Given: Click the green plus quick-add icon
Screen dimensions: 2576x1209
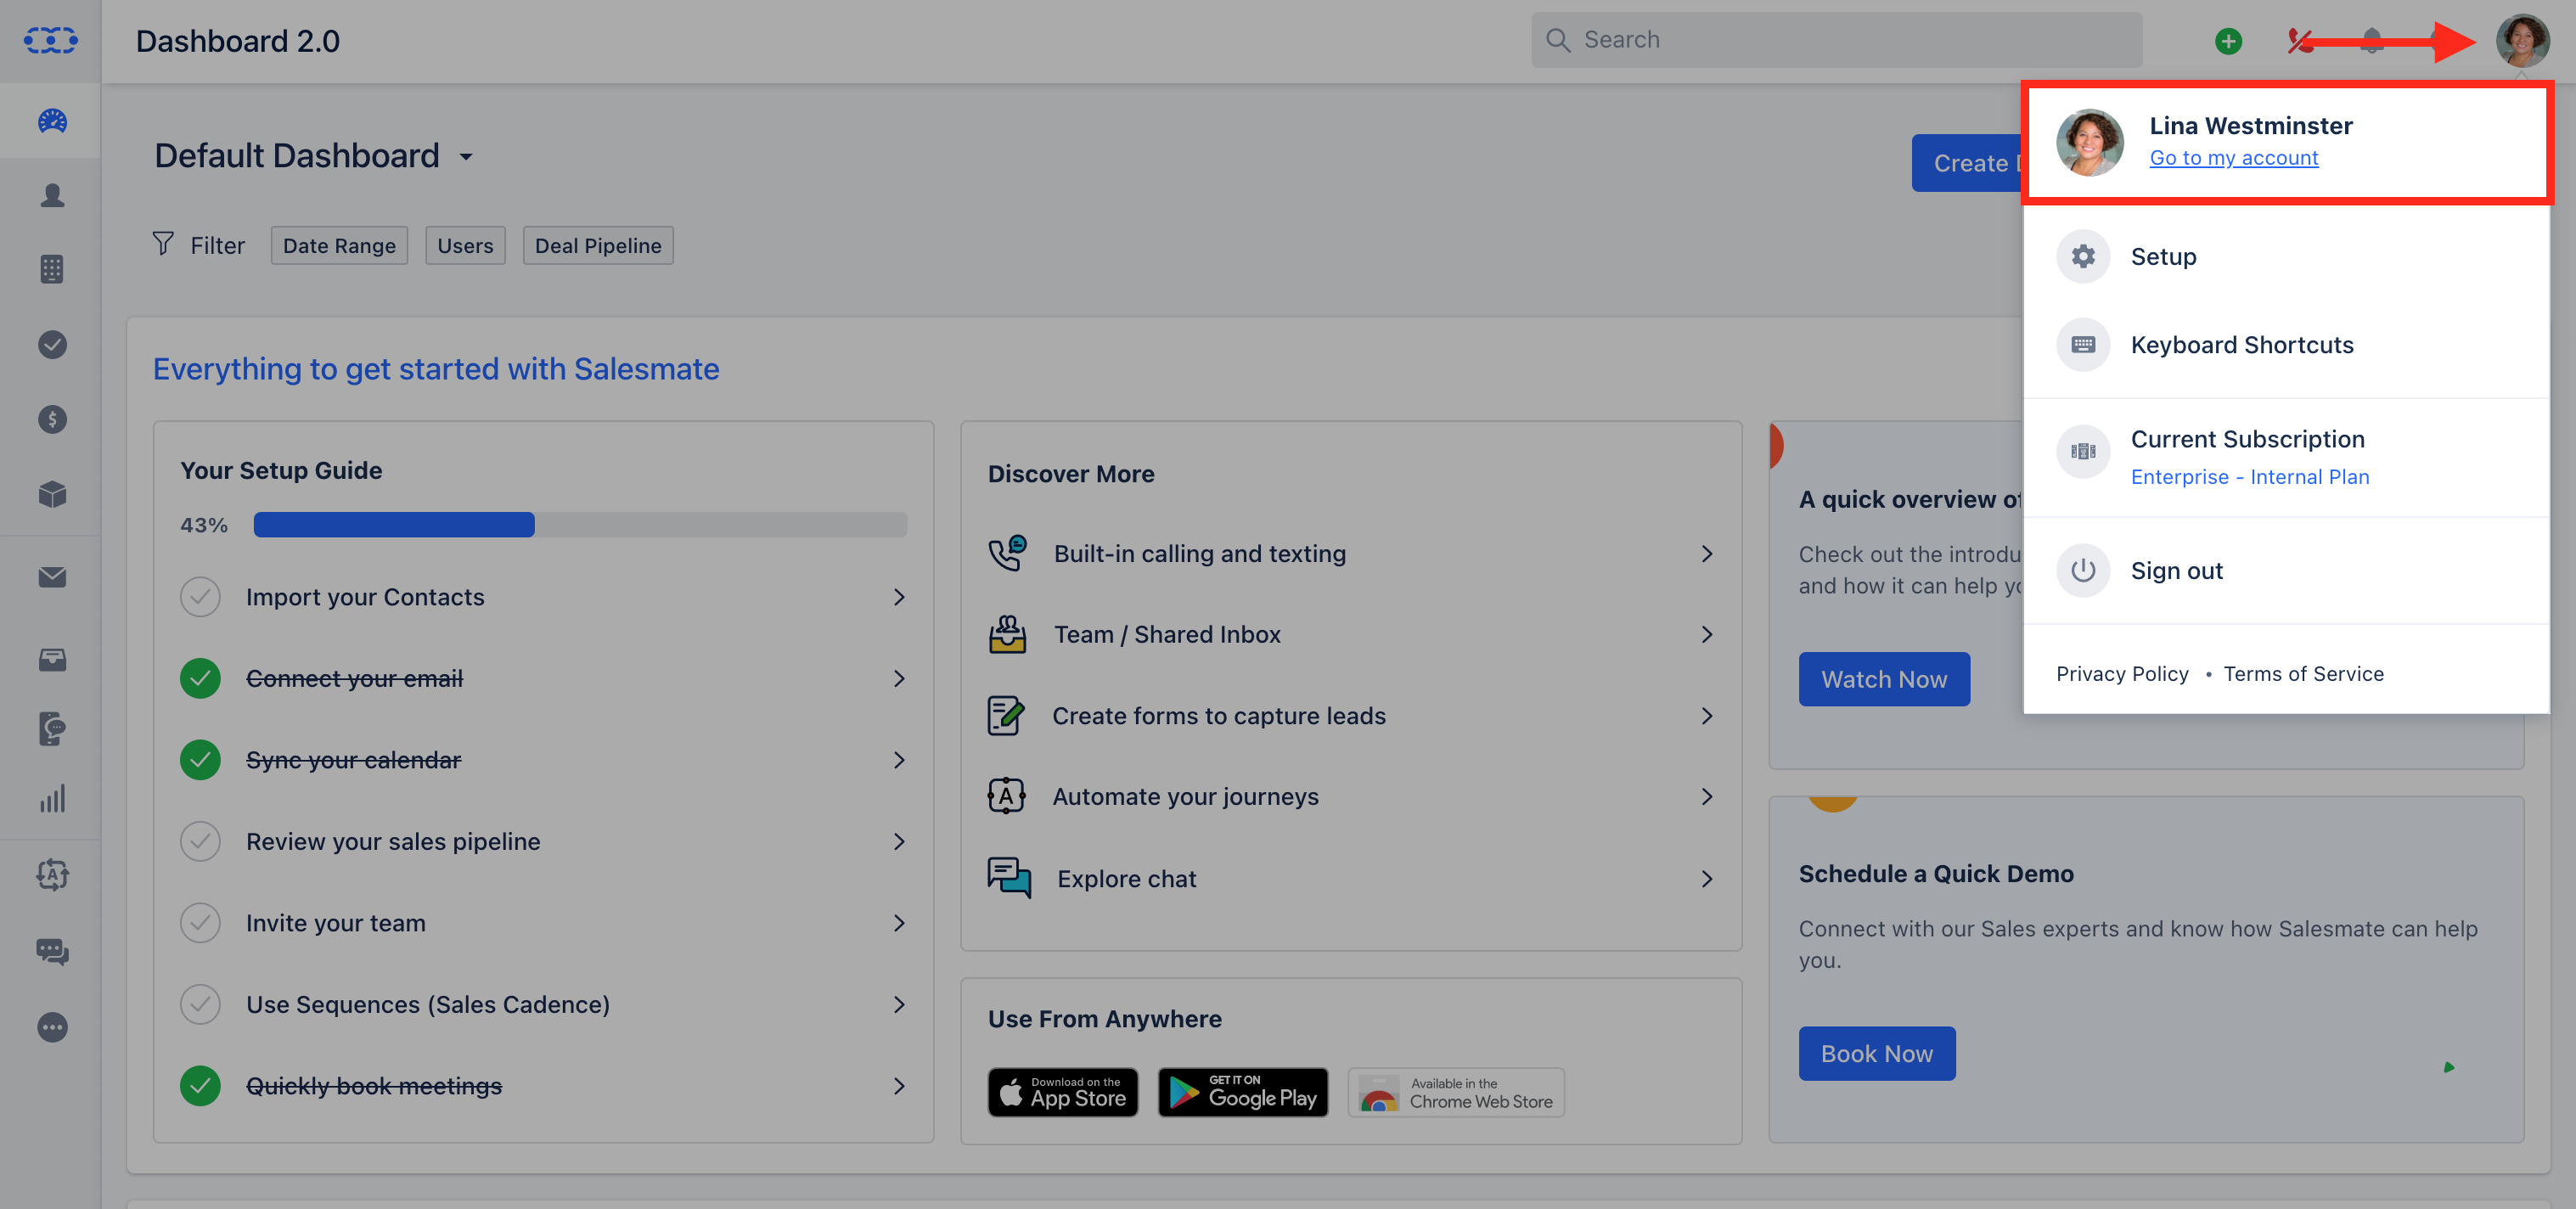Looking at the screenshot, I should pos(2228,41).
